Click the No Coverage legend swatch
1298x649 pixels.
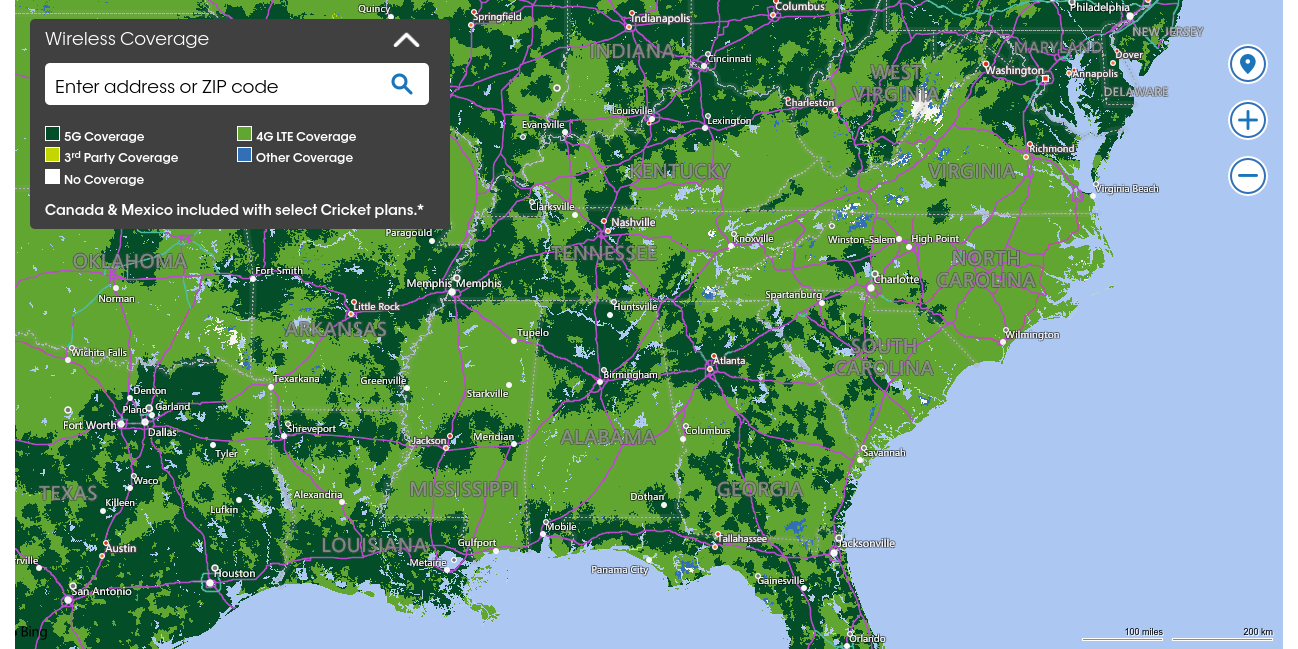coord(53,177)
